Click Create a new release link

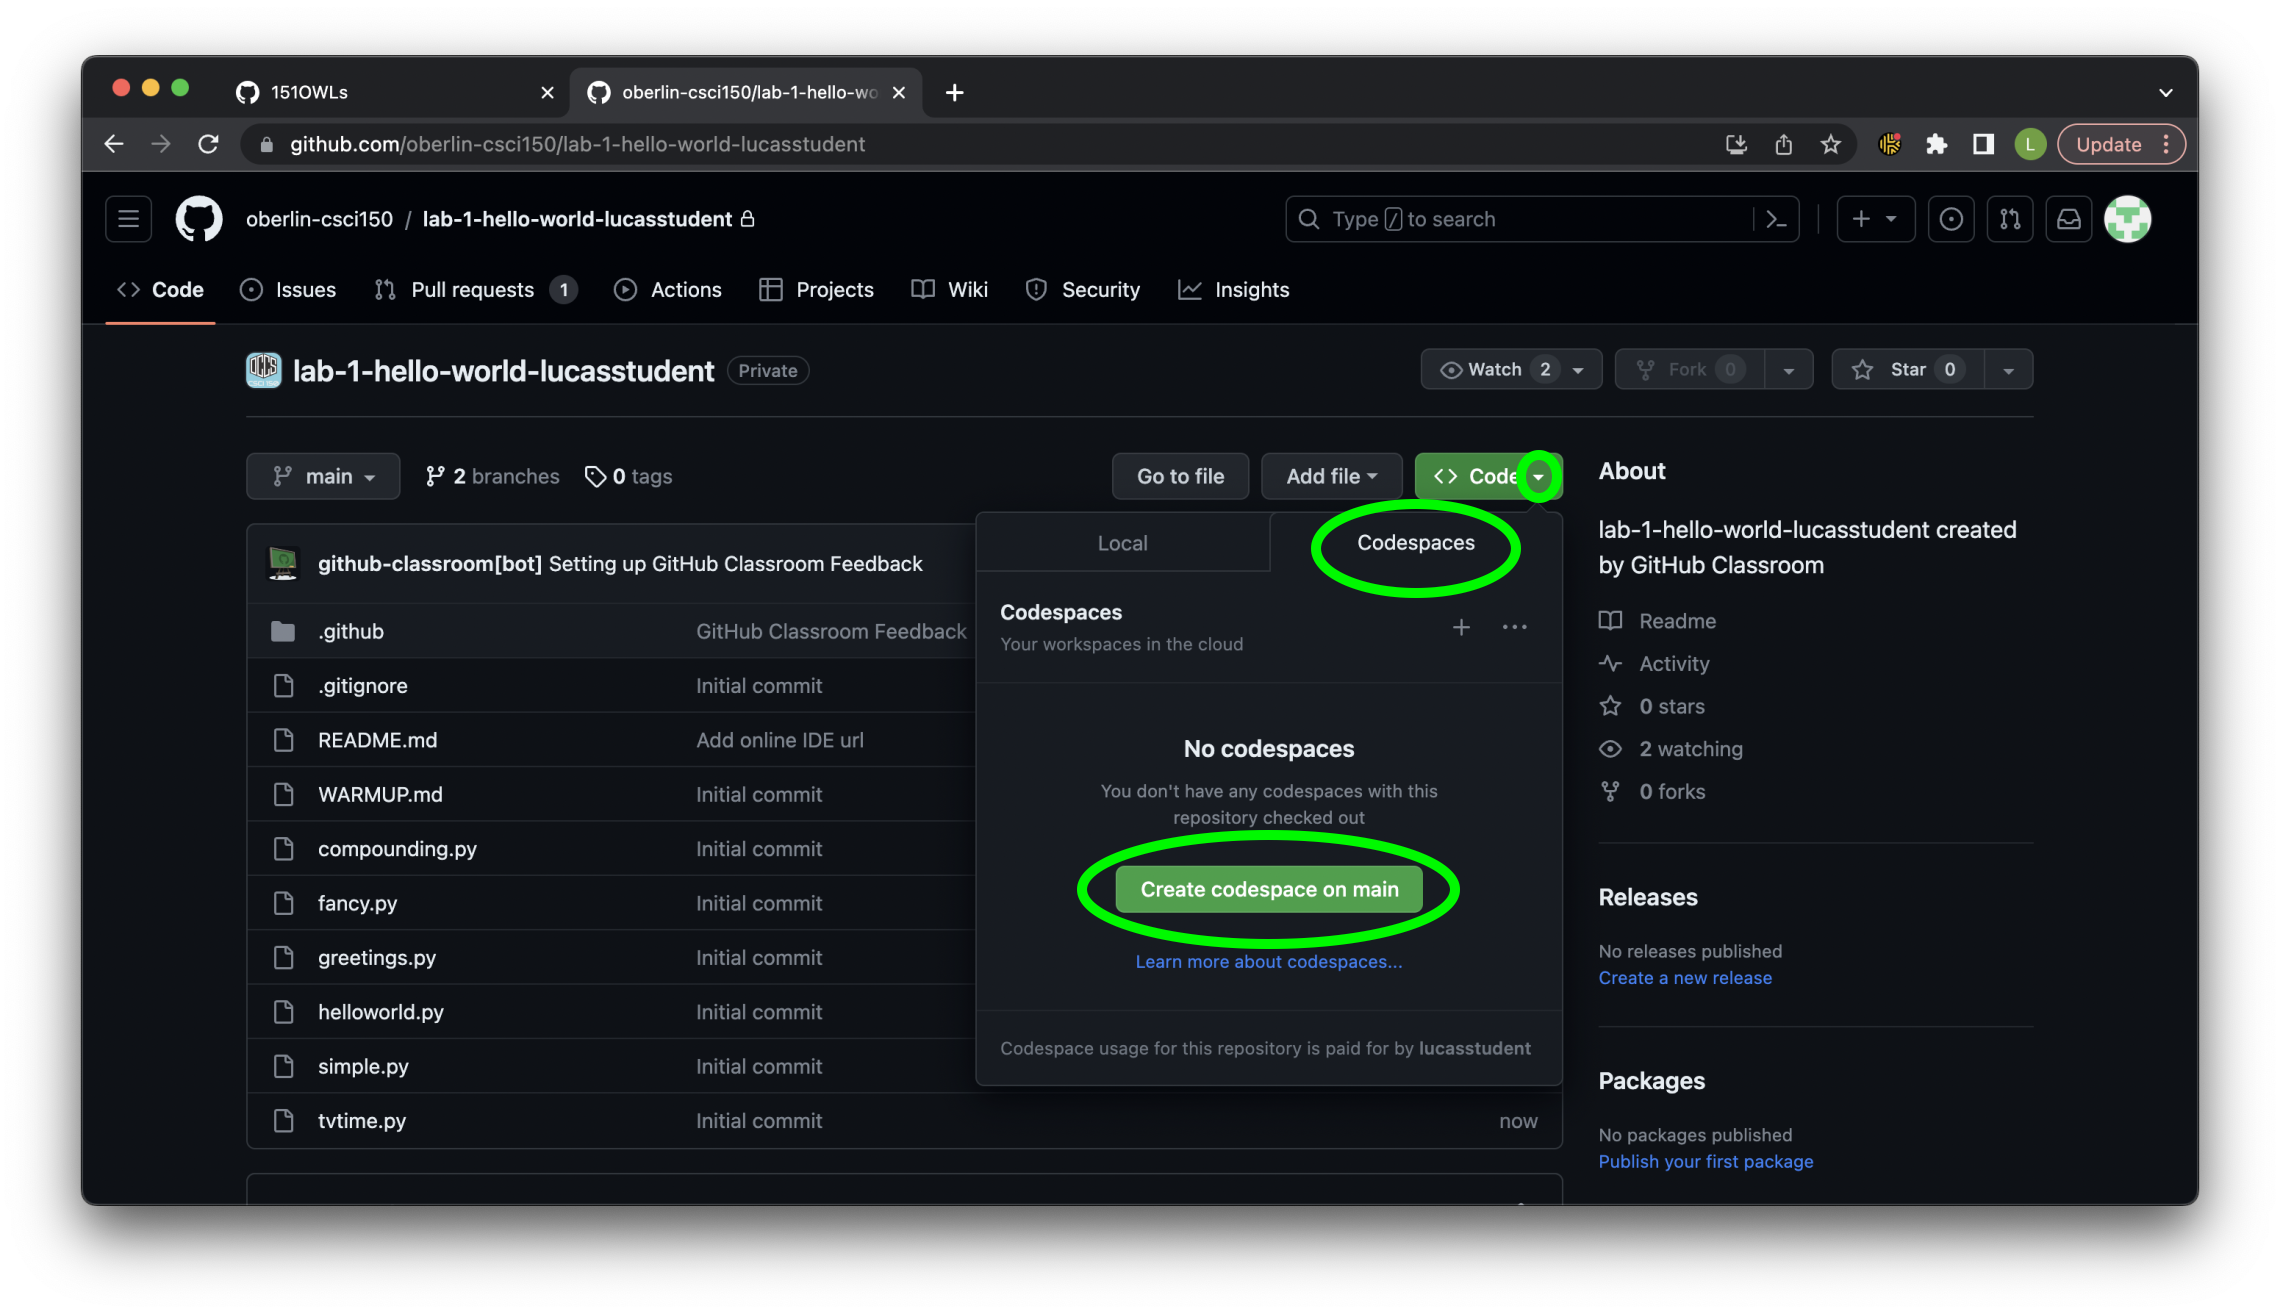[1685, 978]
